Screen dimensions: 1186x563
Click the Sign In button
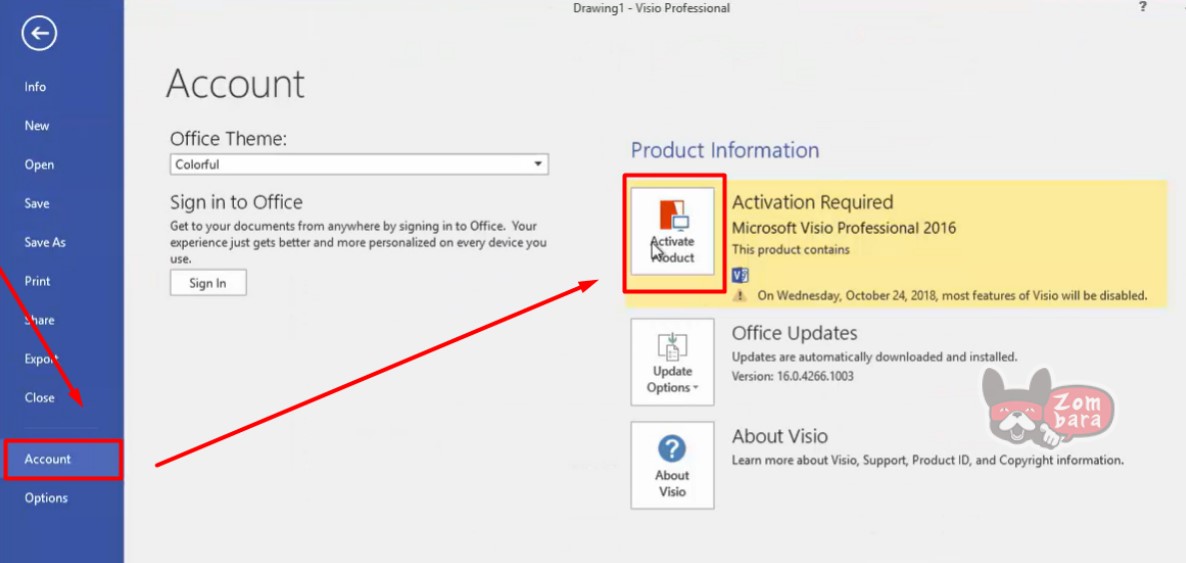pos(208,283)
